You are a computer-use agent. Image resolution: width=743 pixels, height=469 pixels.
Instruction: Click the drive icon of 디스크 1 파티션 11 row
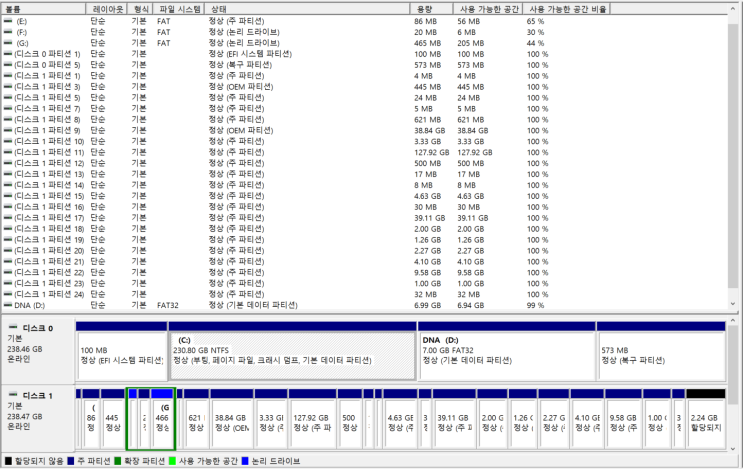coord(8,152)
